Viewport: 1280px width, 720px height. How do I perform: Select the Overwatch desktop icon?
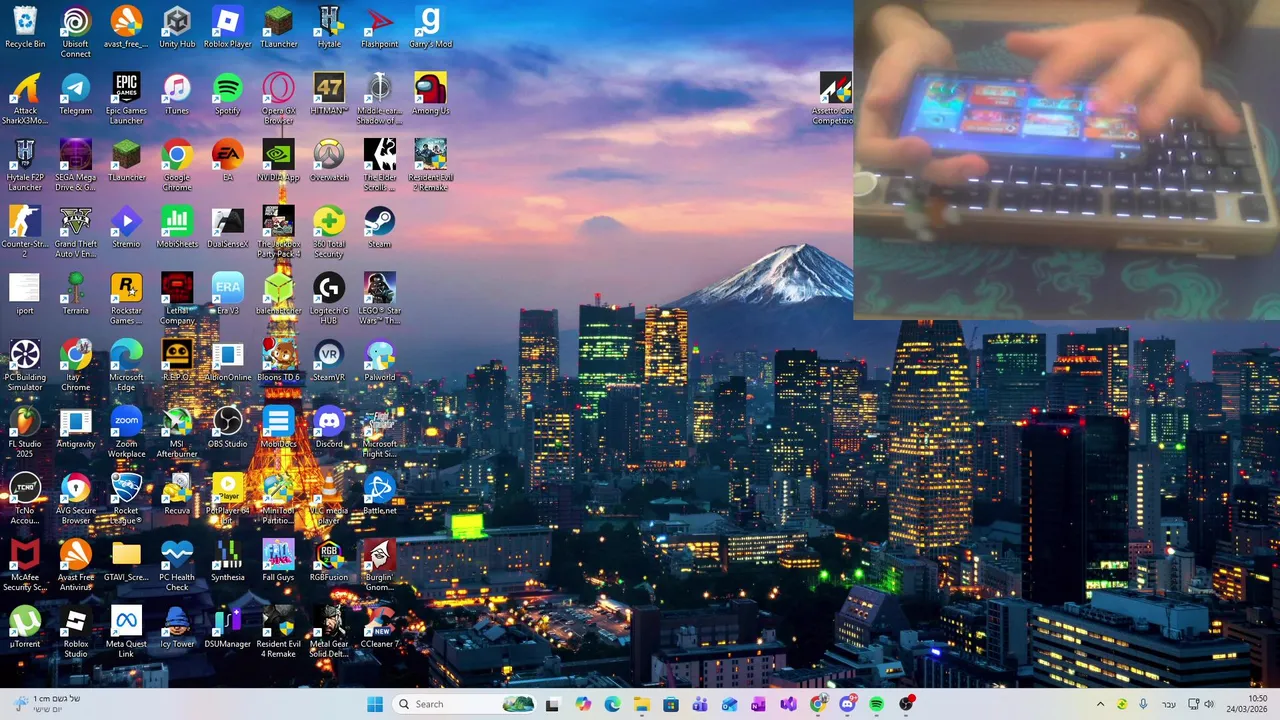(329, 160)
